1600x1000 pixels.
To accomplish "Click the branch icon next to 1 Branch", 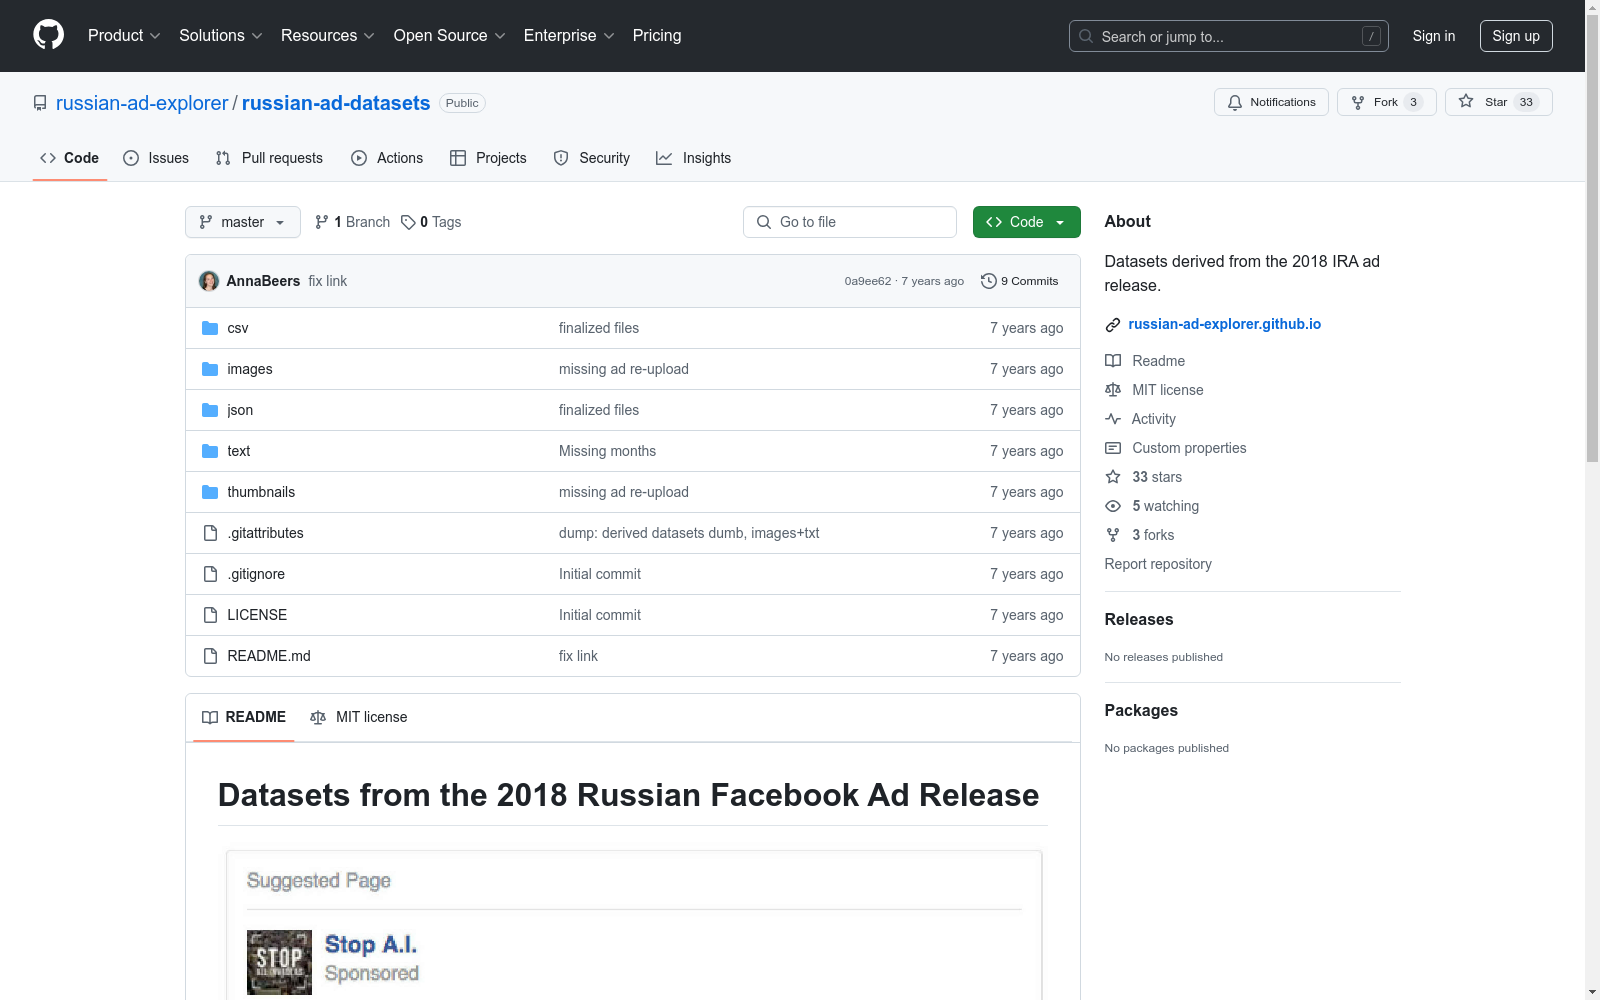I will pos(322,222).
